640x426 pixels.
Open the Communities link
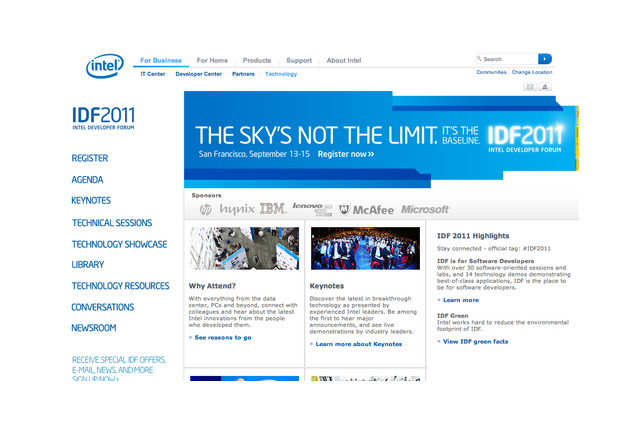[491, 72]
